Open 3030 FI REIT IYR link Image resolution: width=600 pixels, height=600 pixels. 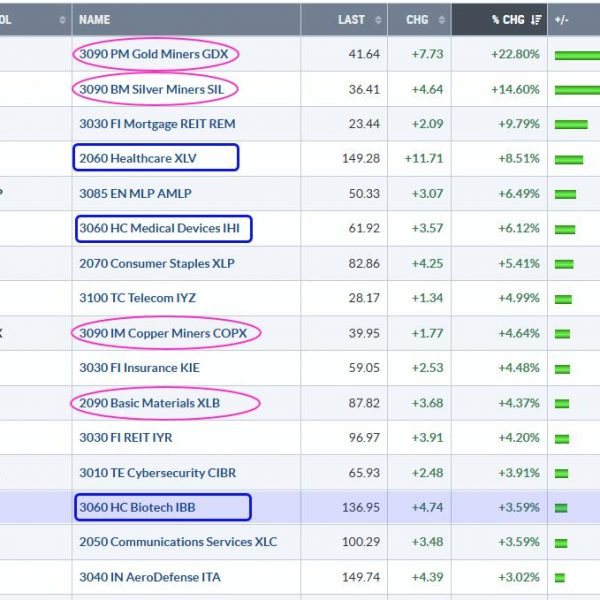pos(126,437)
